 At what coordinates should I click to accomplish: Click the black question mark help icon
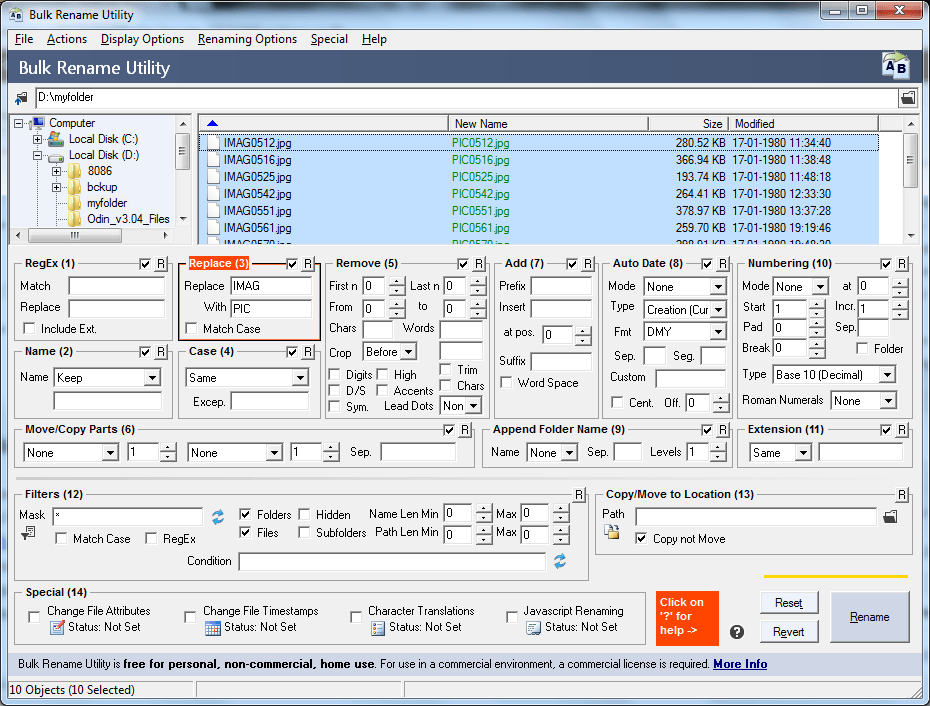(737, 632)
